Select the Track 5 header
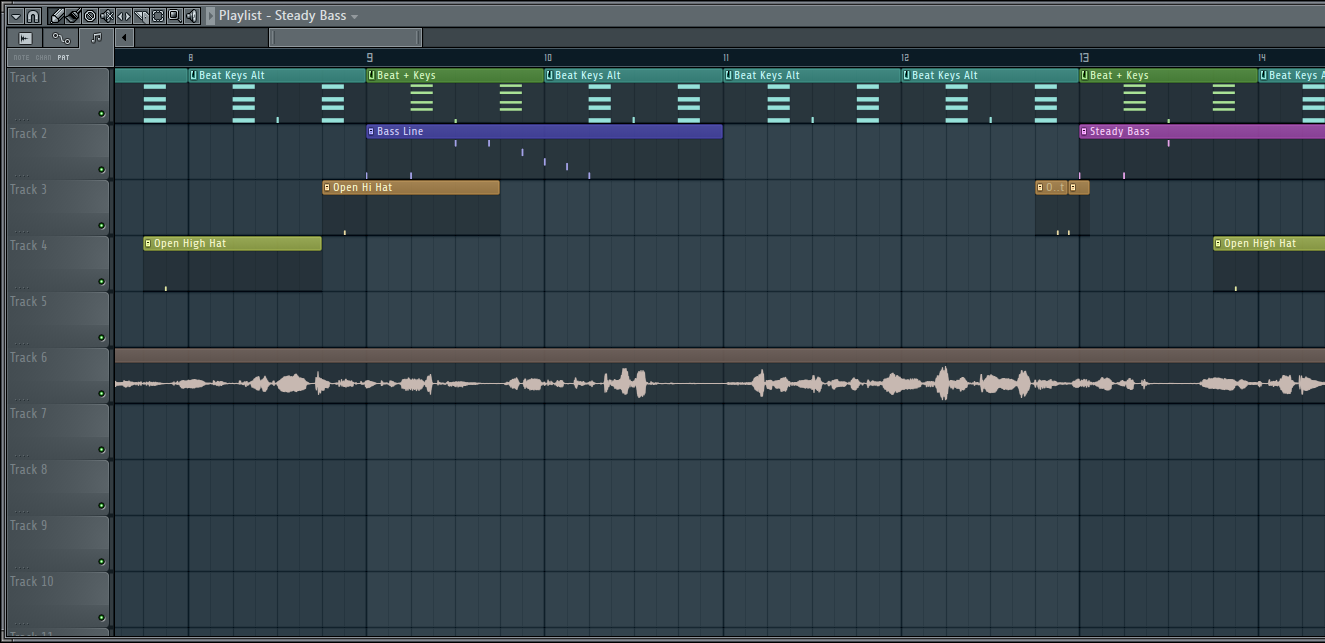 58,320
